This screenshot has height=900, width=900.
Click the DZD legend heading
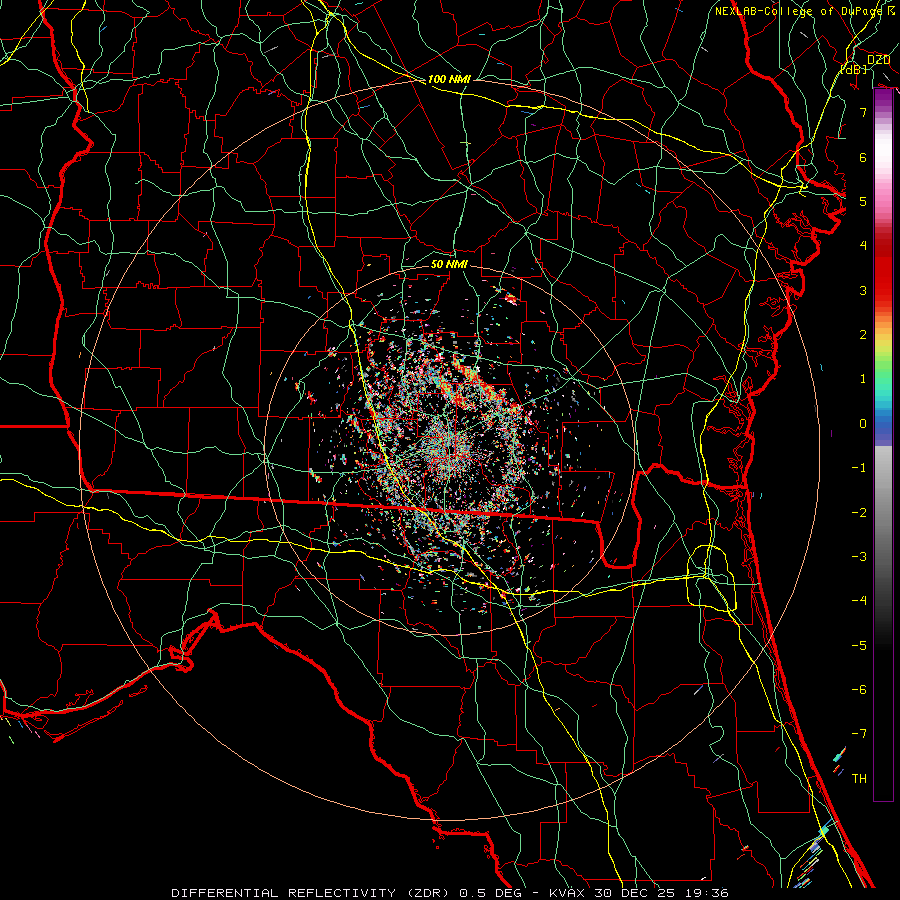[x=878, y=60]
